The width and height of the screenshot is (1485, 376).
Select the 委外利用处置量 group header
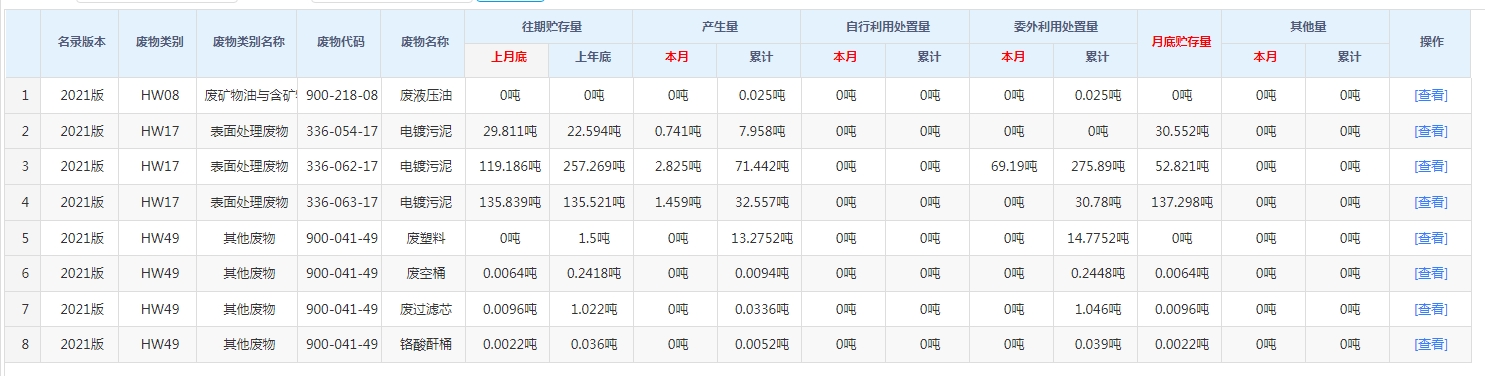[x=1054, y=26]
